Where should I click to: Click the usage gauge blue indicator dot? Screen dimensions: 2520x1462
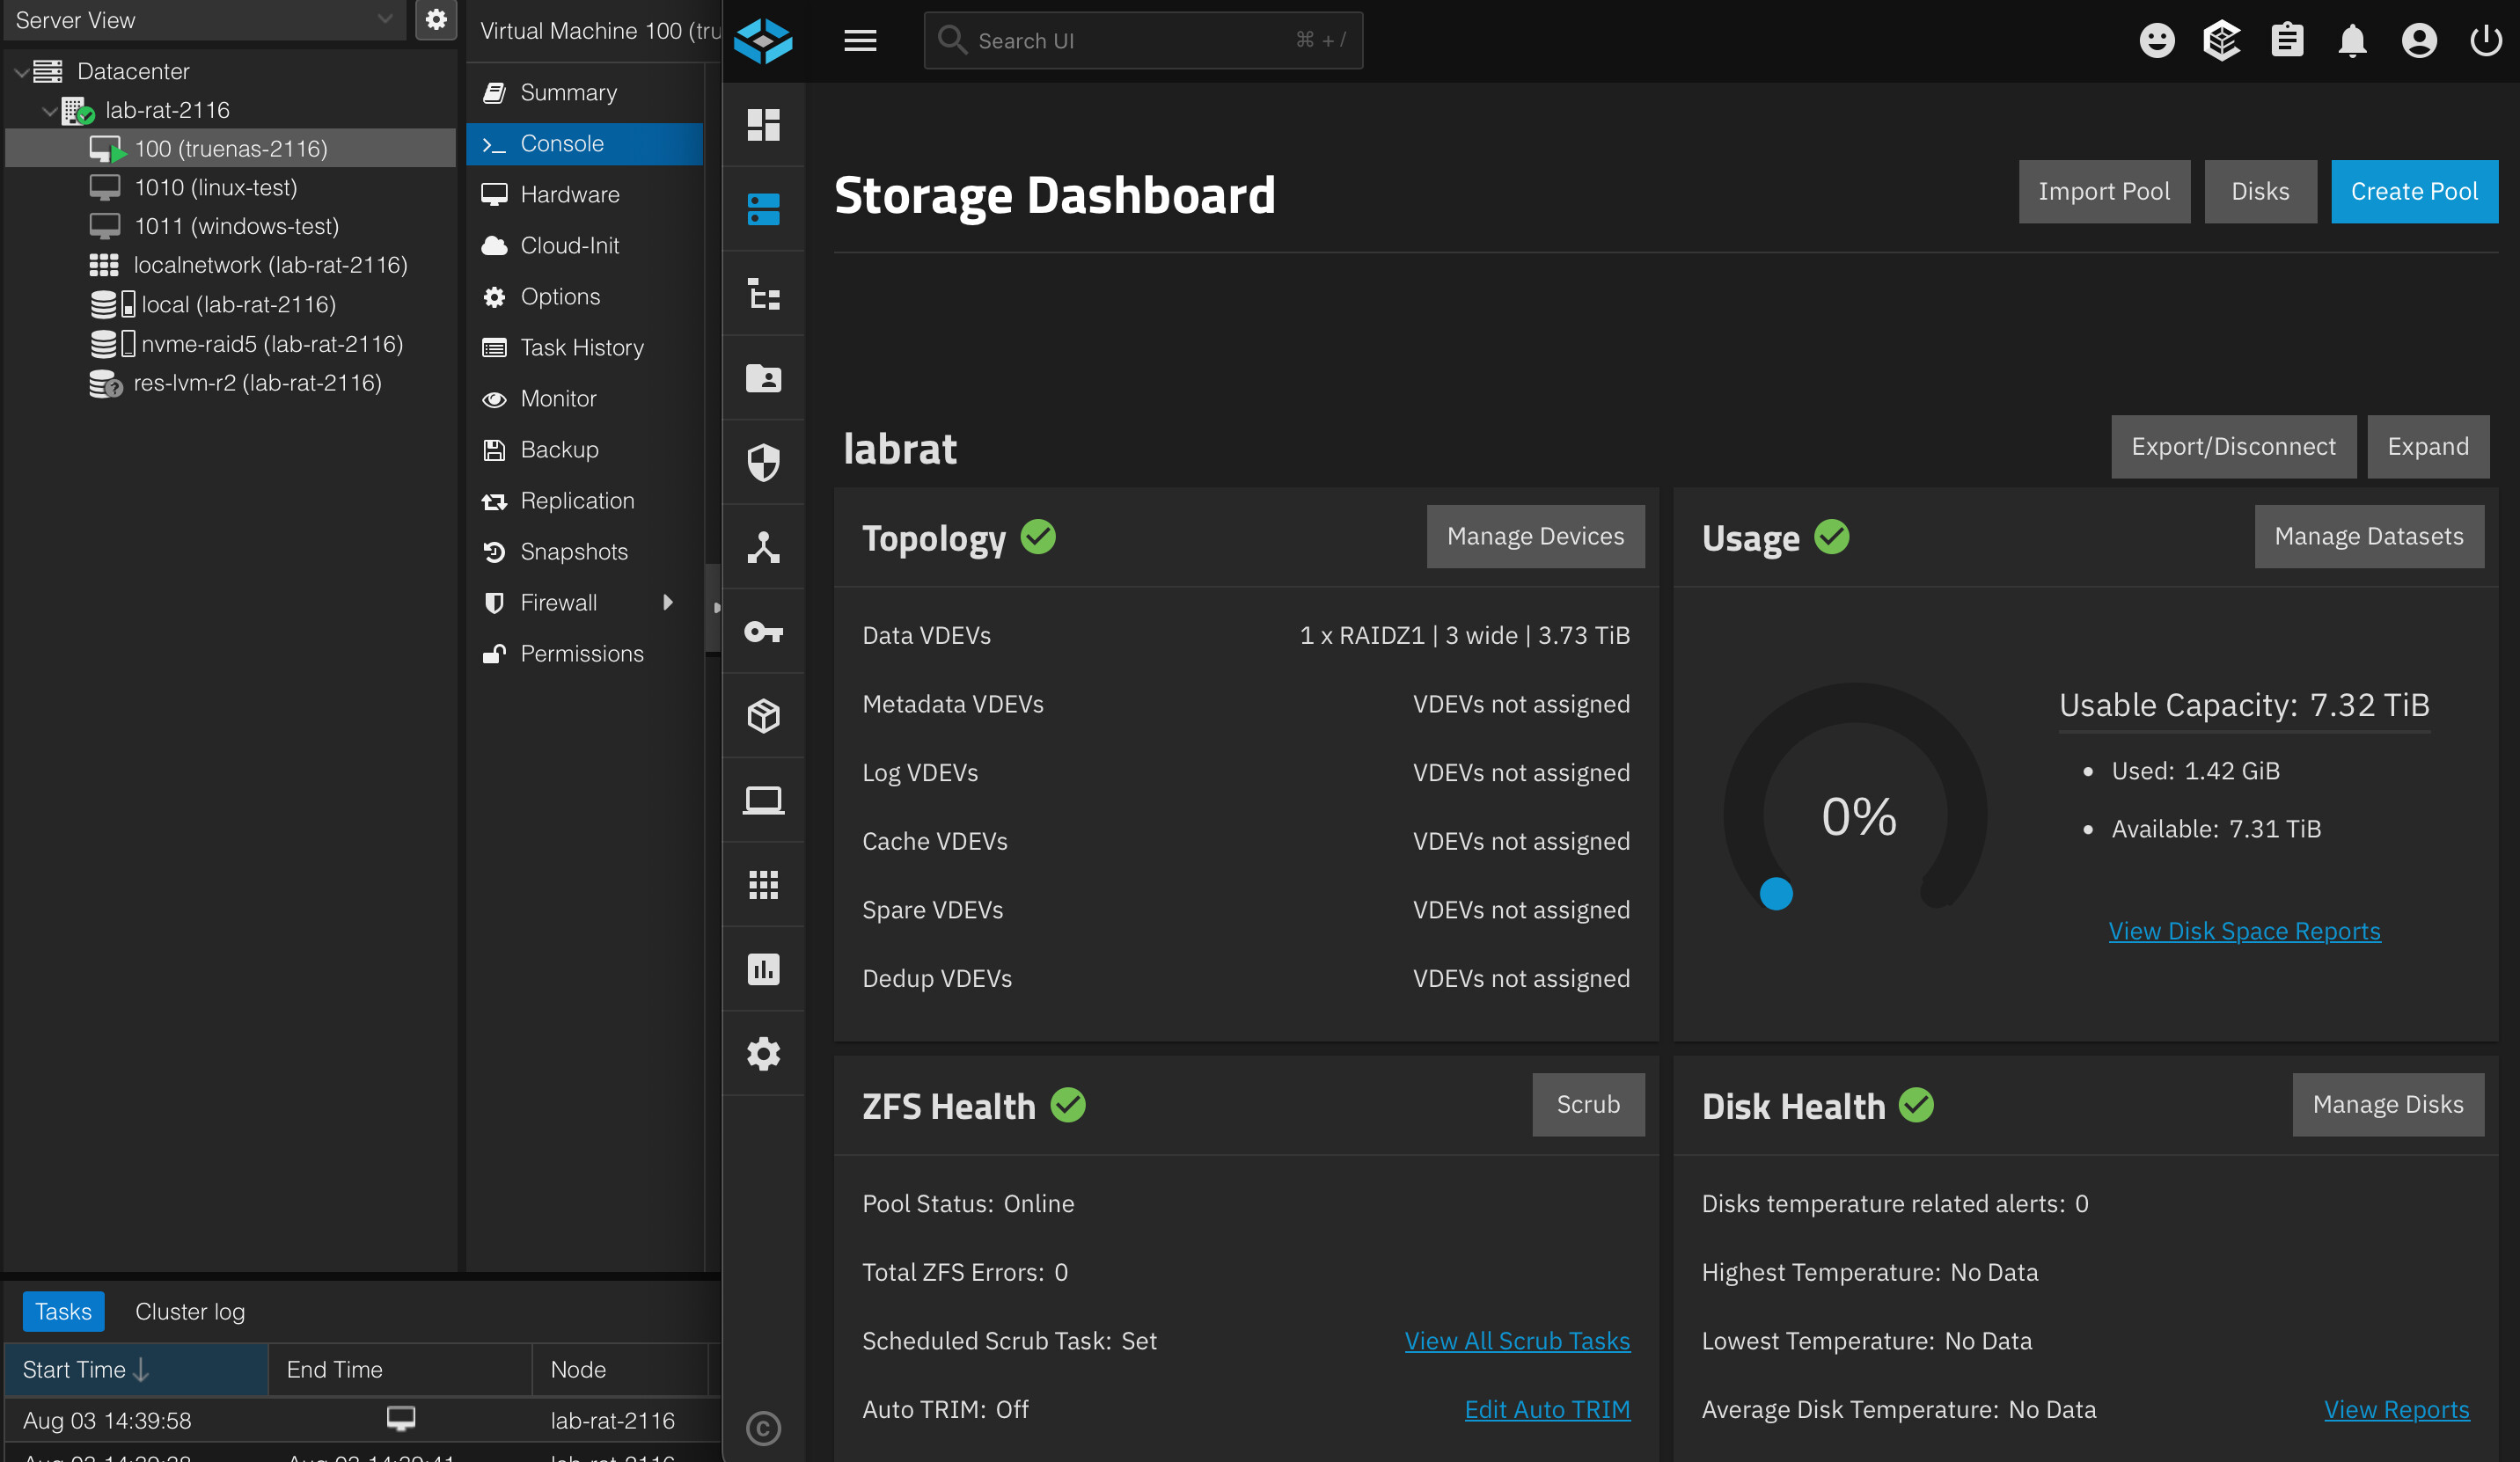(1776, 893)
